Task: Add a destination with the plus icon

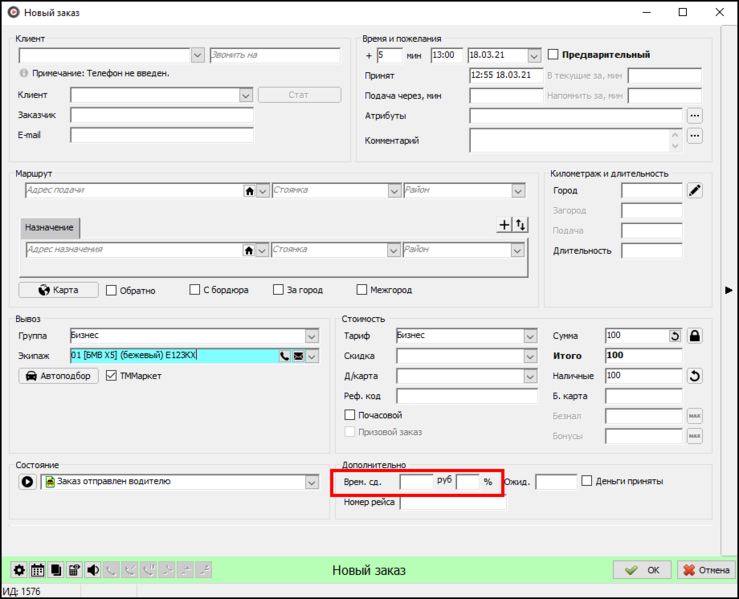Action: (505, 225)
